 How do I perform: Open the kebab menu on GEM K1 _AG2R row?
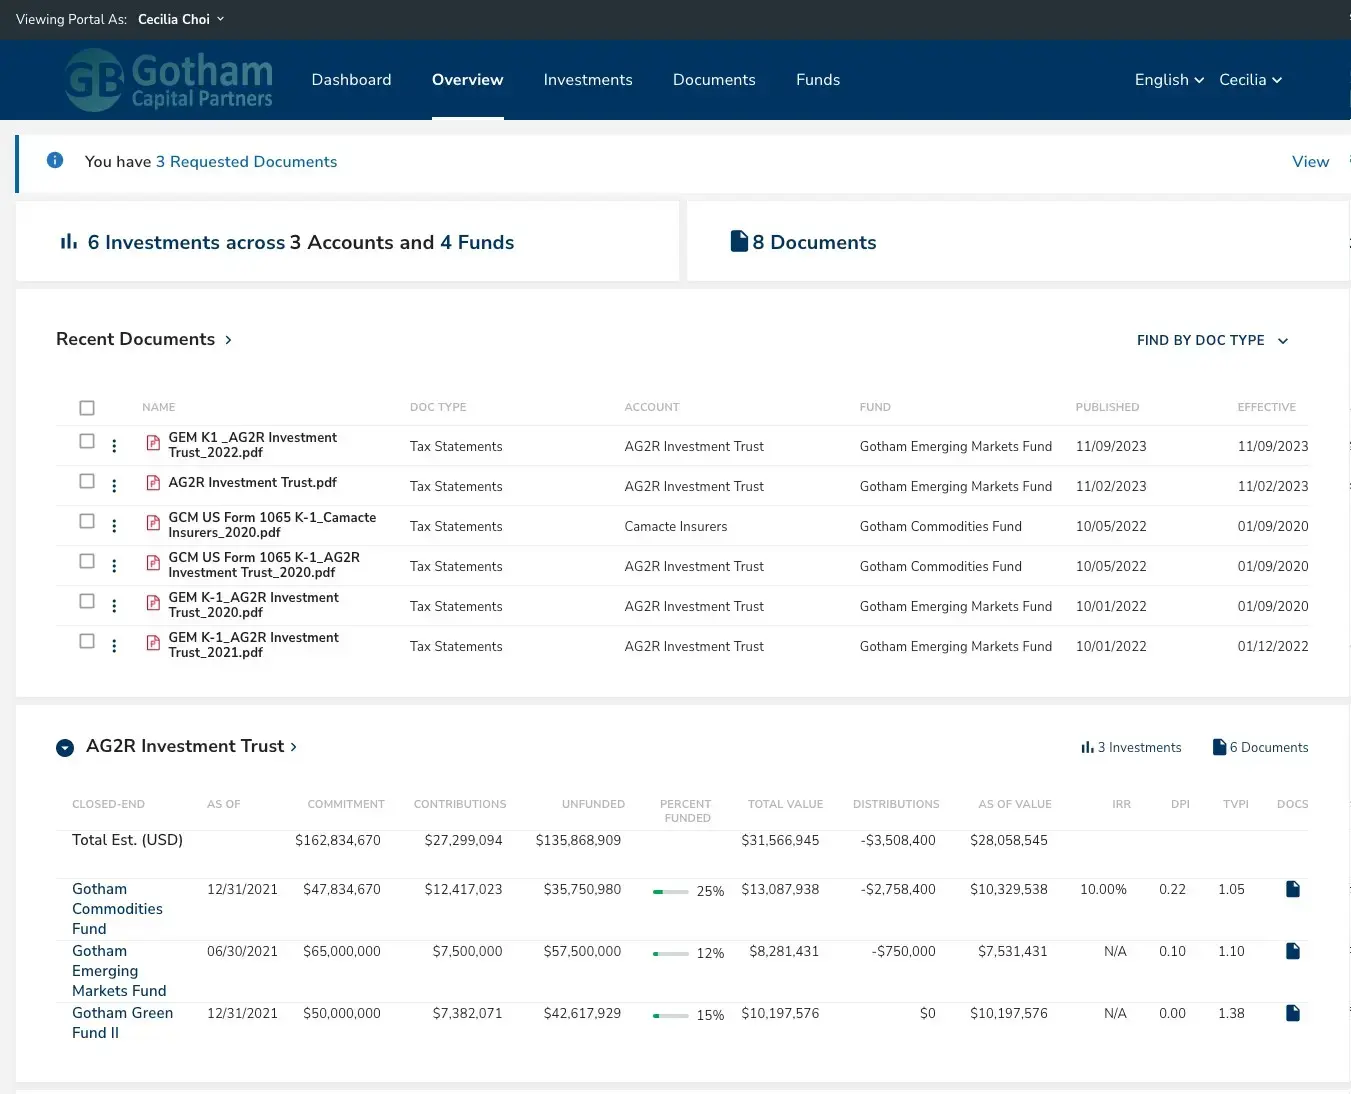(x=114, y=445)
